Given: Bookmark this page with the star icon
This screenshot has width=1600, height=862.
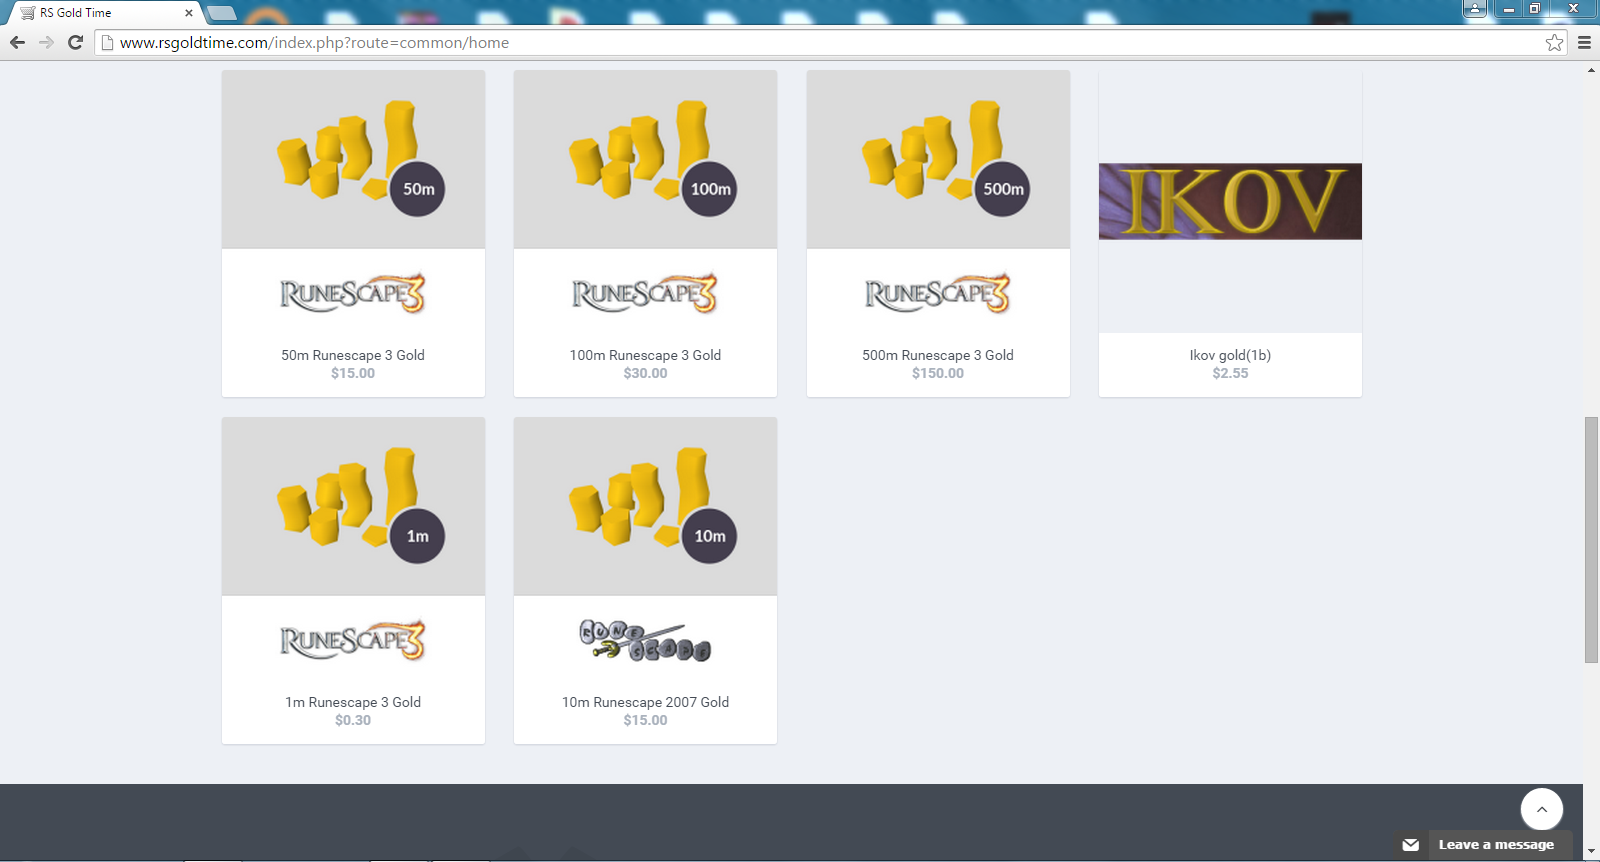Looking at the screenshot, I should 1554,42.
